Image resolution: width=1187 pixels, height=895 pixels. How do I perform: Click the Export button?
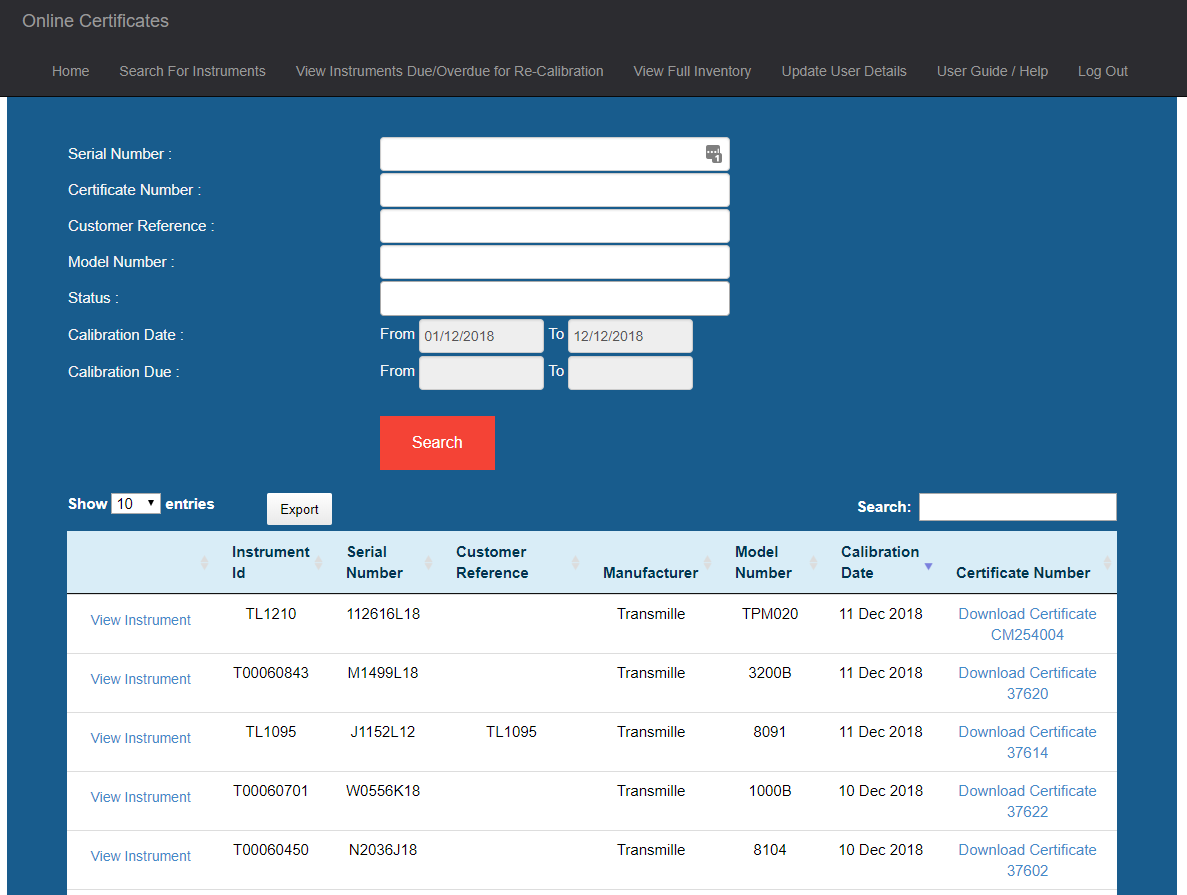click(299, 510)
